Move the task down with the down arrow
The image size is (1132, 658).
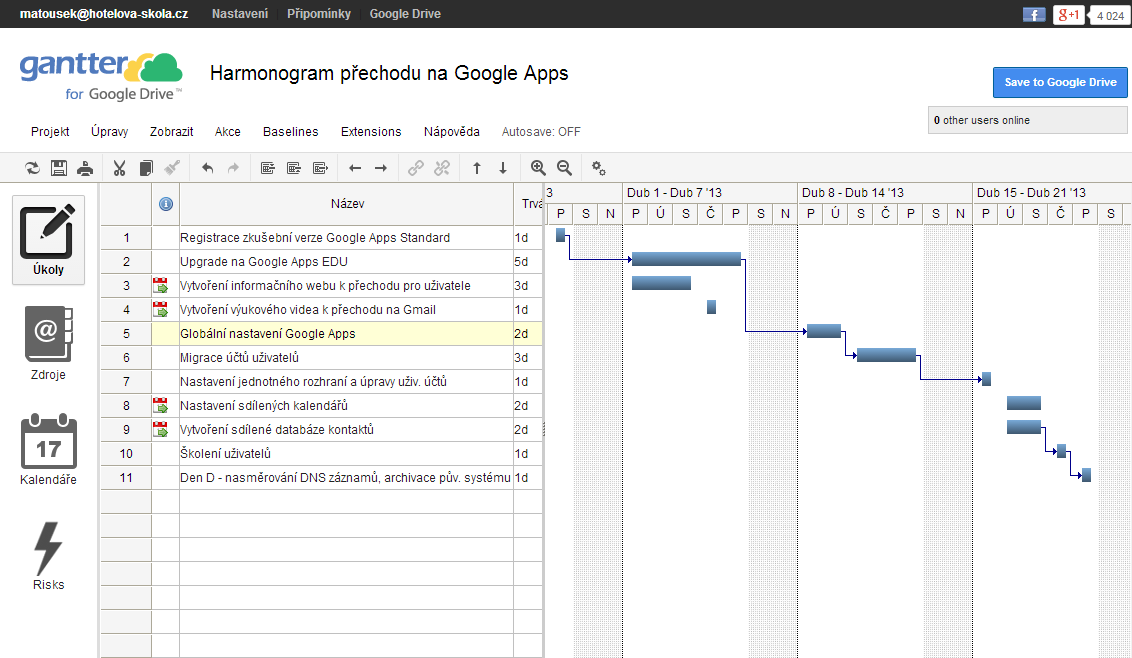click(x=503, y=168)
